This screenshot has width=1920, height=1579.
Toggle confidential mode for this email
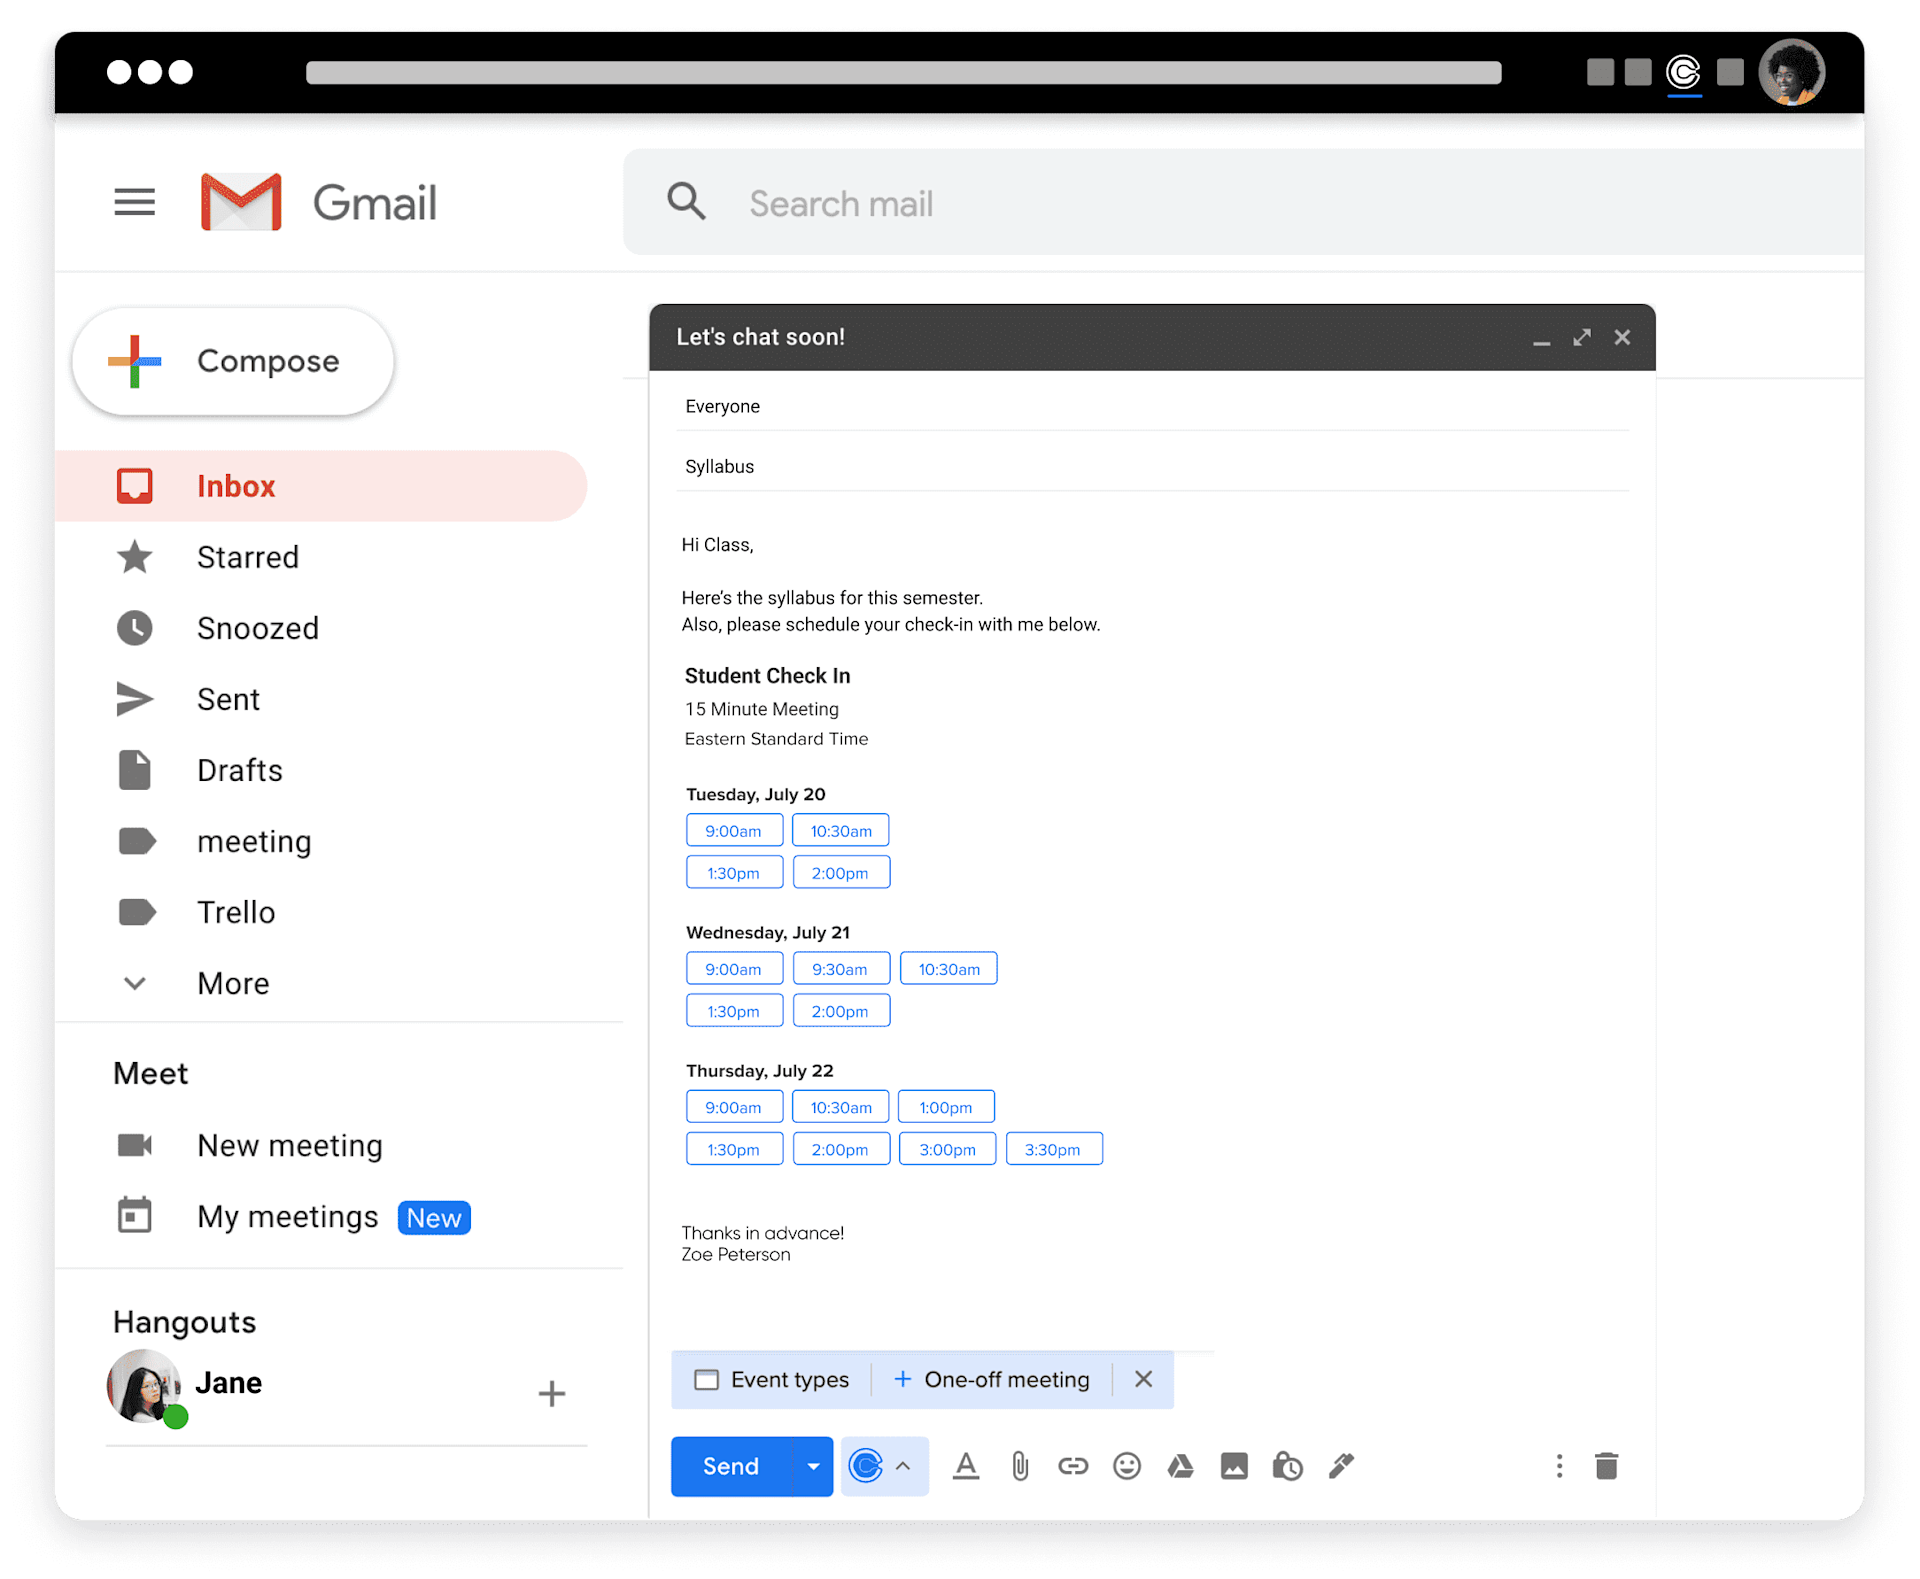tap(1287, 1466)
